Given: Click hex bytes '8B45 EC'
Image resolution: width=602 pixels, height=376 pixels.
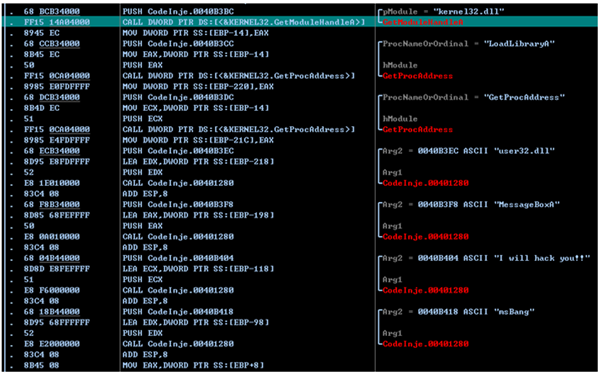Looking at the screenshot, I should (42, 55).
